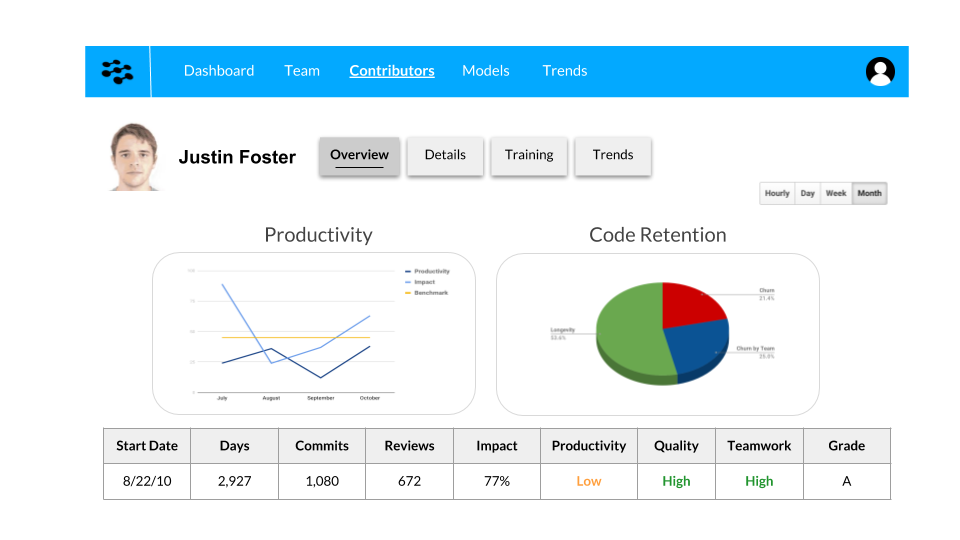Click the Code Retention chart title

coord(658,235)
